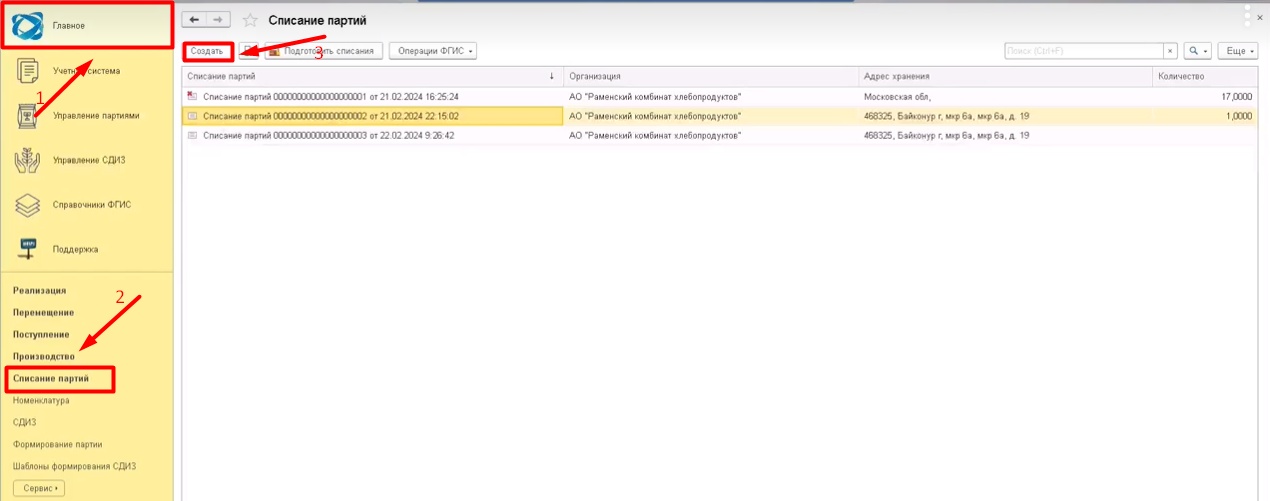Screen dimensions: 1270x501
Task: Open the Управление СДИЗ section icon
Action: (x=28, y=160)
